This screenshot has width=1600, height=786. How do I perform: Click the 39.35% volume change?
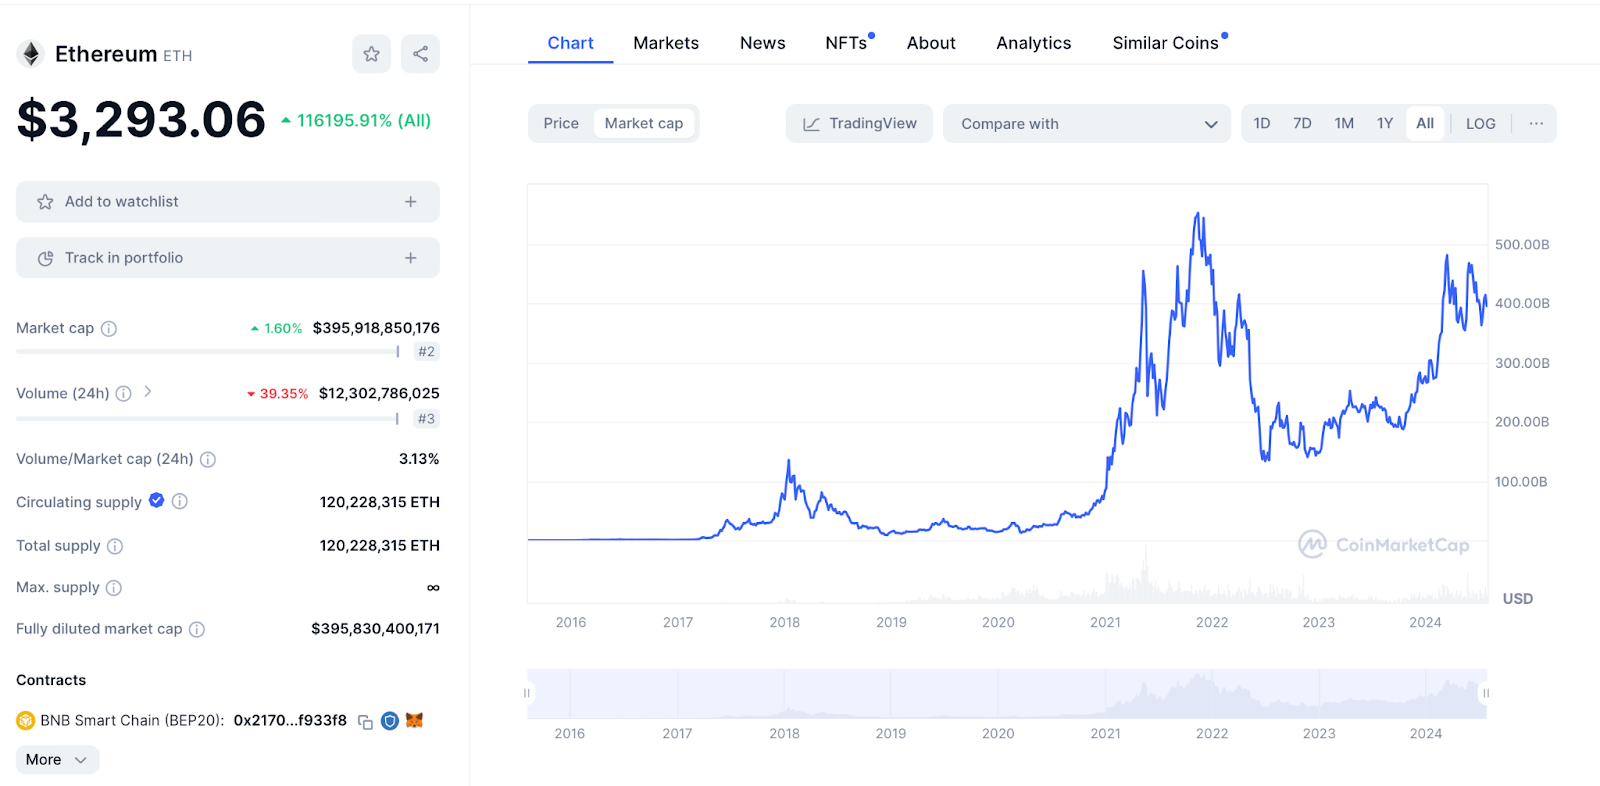pos(278,394)
